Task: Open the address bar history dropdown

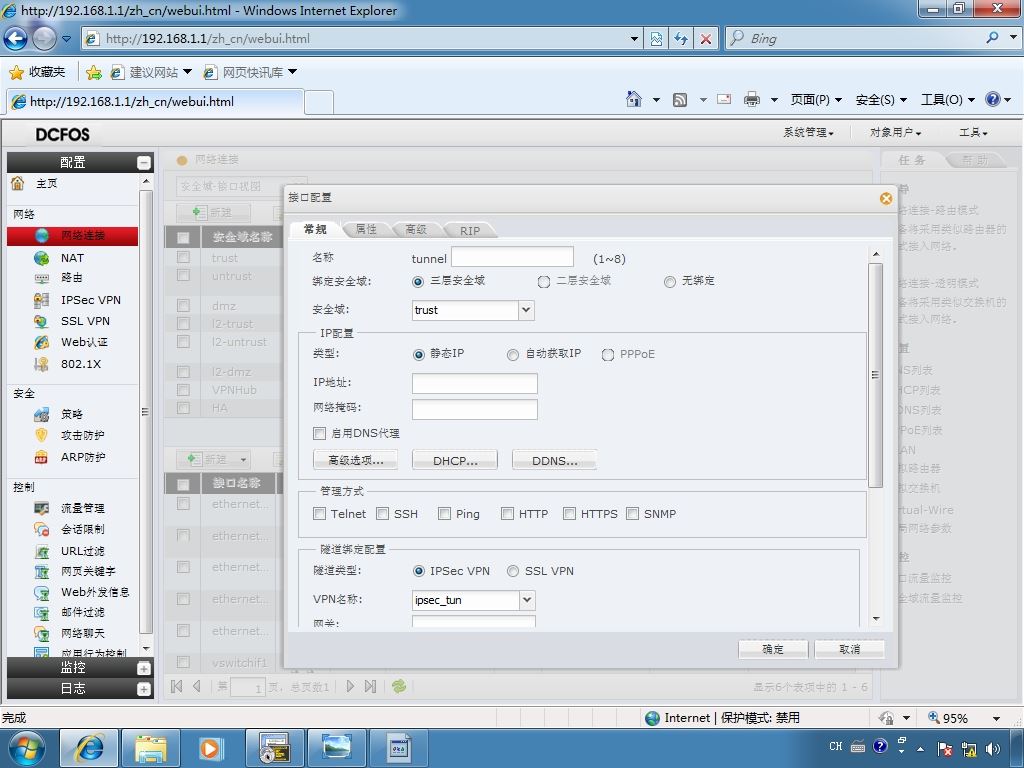Action: coord(633,39)
